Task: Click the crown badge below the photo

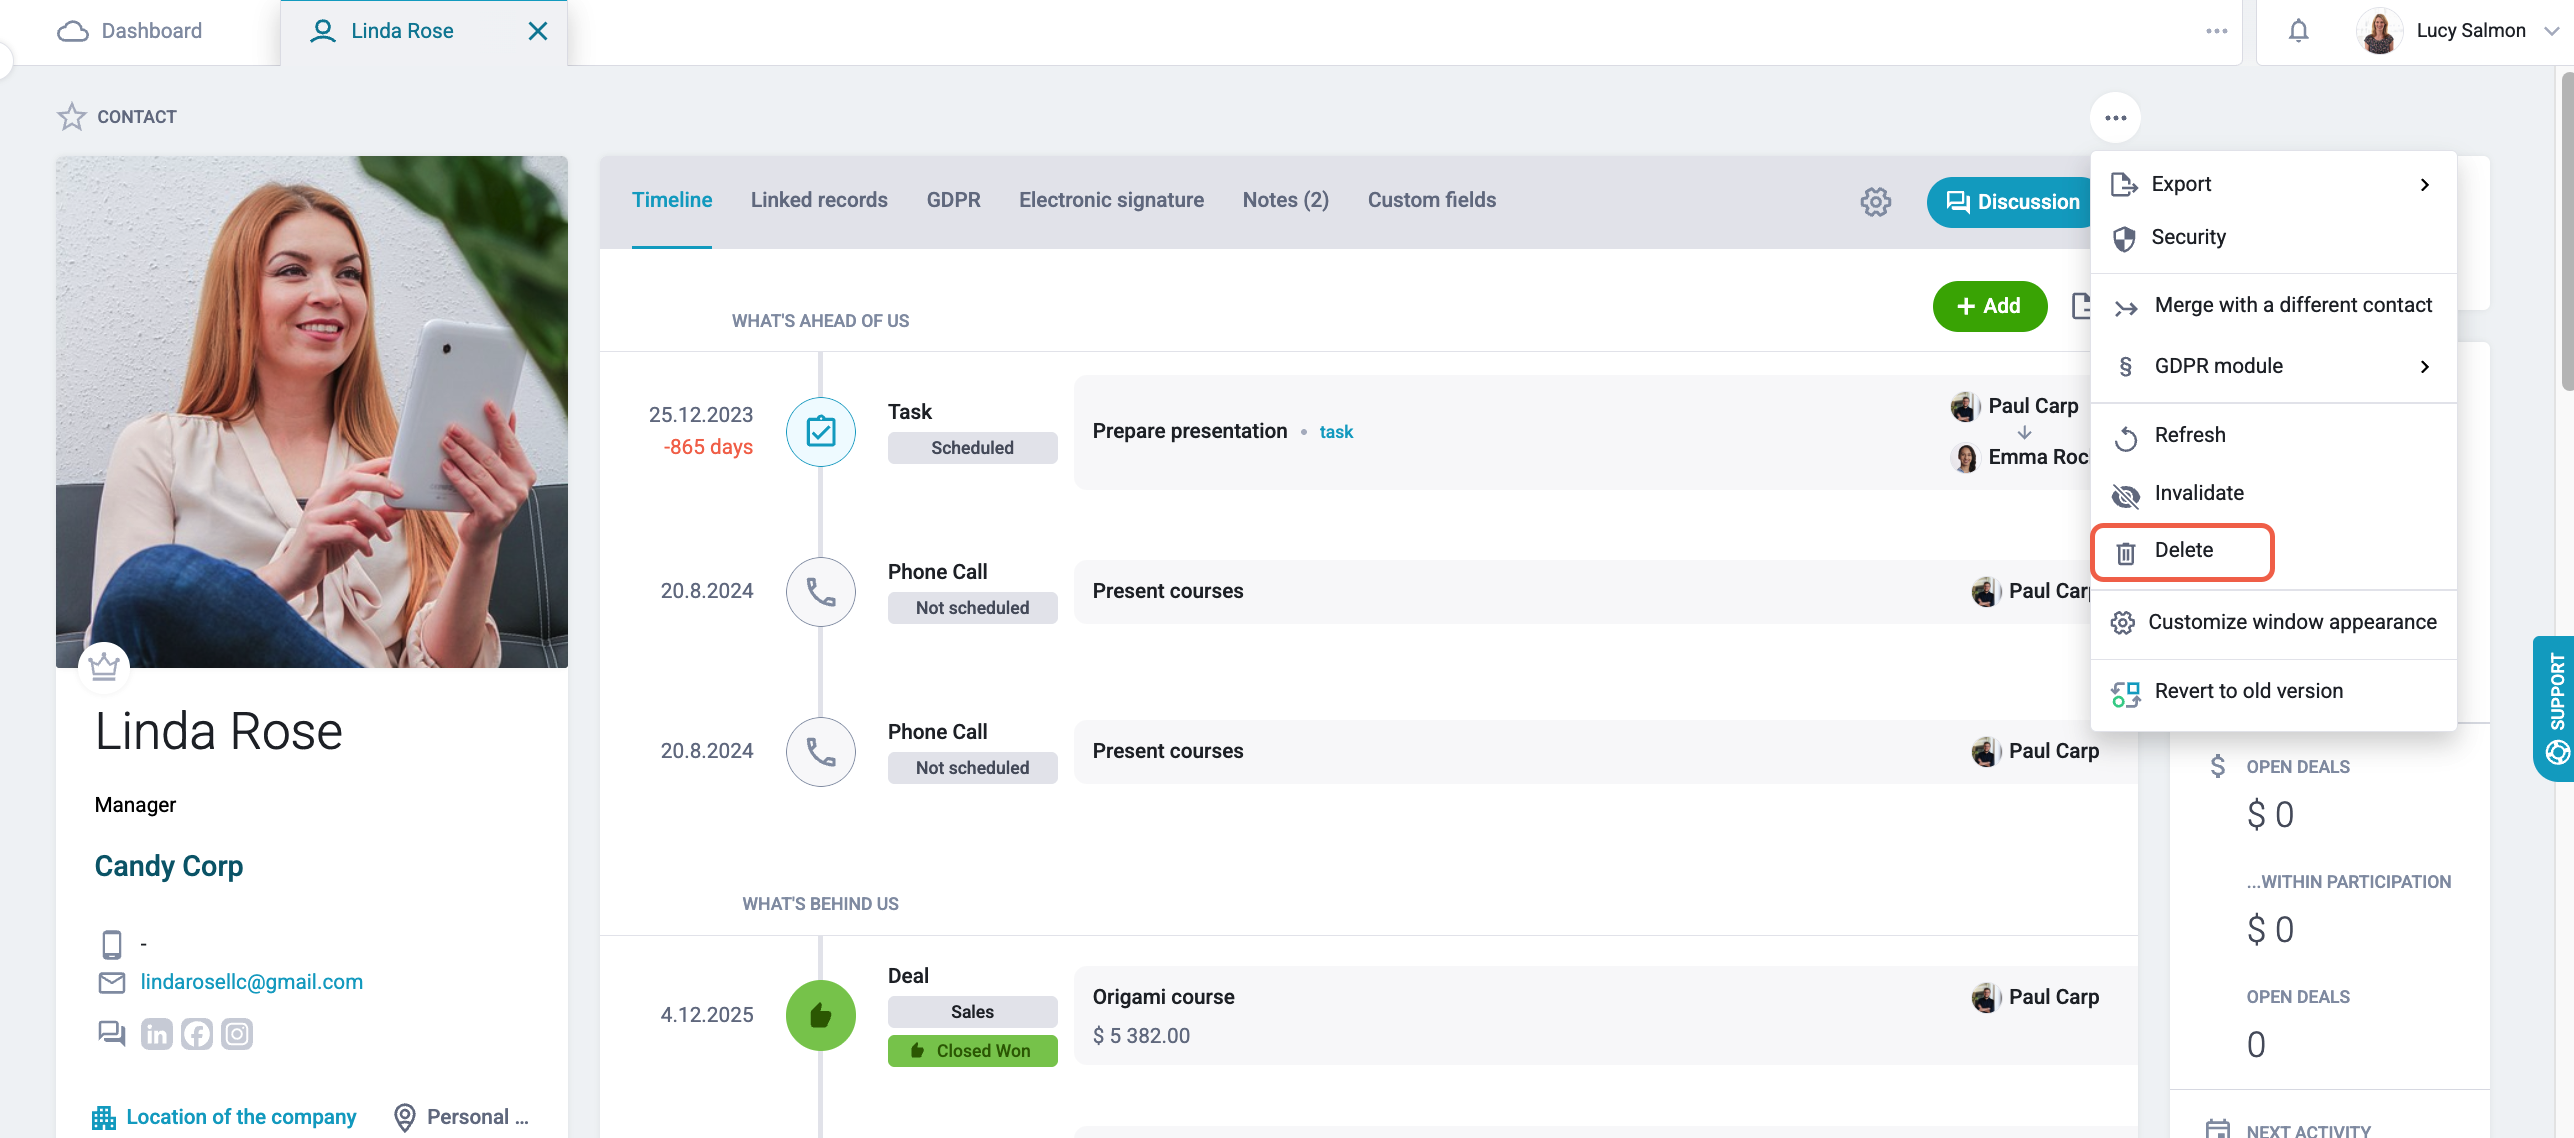Action: pos(104,666)
